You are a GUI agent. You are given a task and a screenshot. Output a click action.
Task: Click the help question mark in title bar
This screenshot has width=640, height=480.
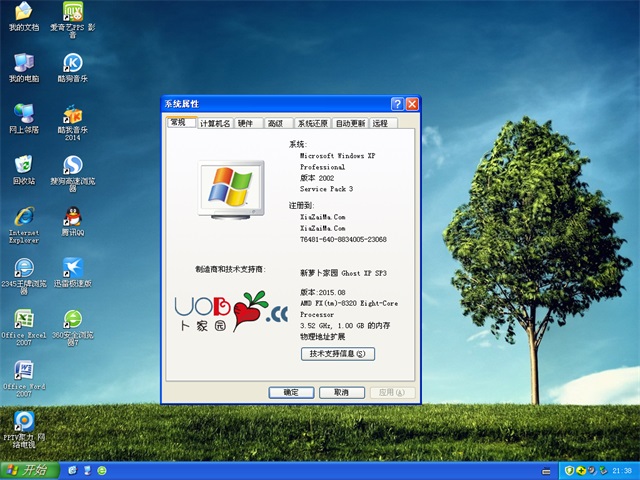[x=397, y=104]
